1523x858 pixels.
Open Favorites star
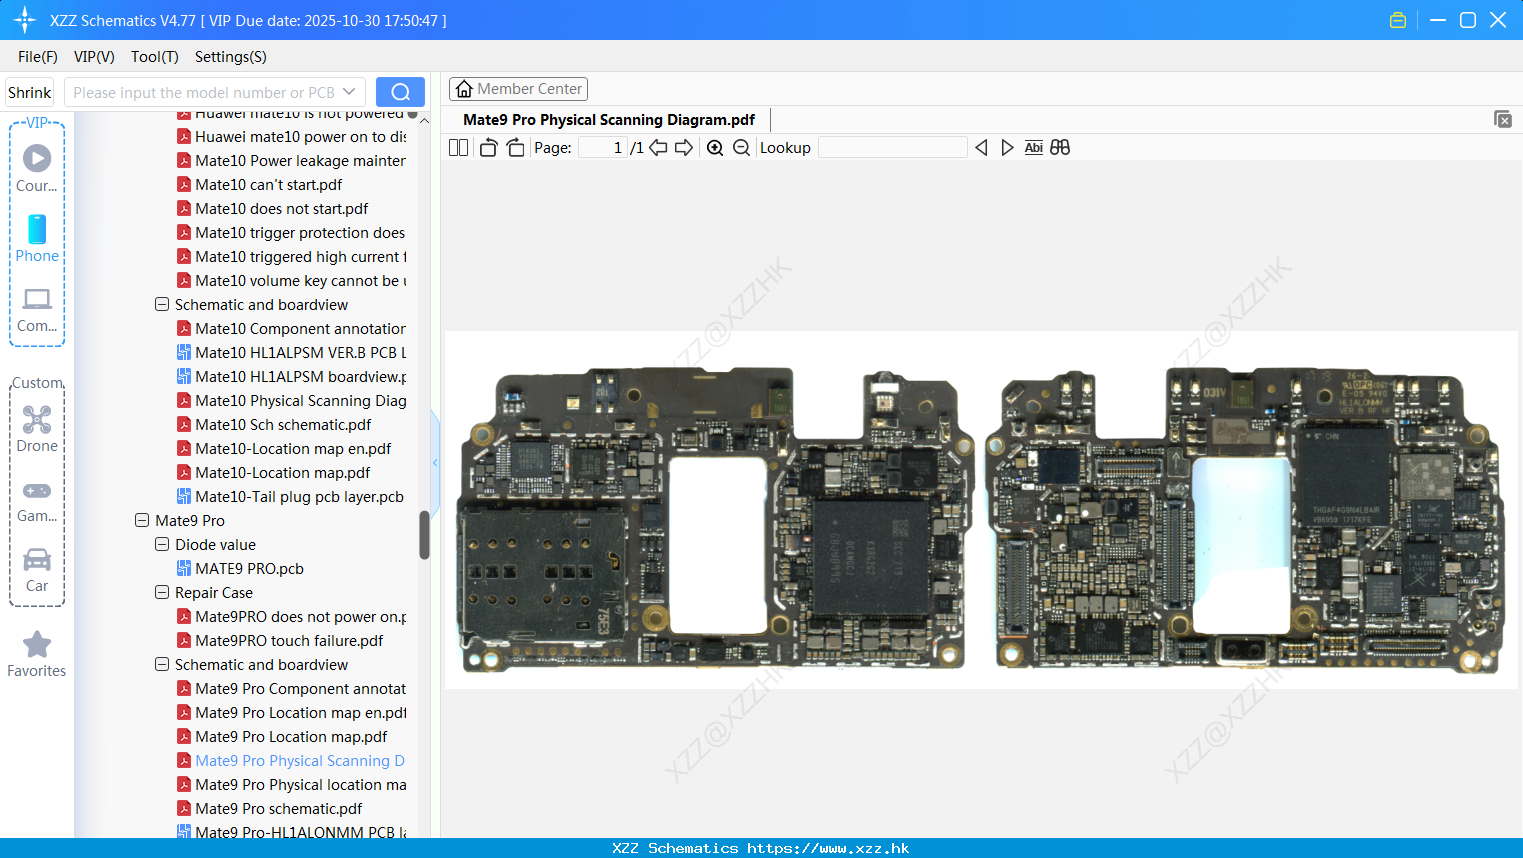pyautogui.click(x=37, y=654)
